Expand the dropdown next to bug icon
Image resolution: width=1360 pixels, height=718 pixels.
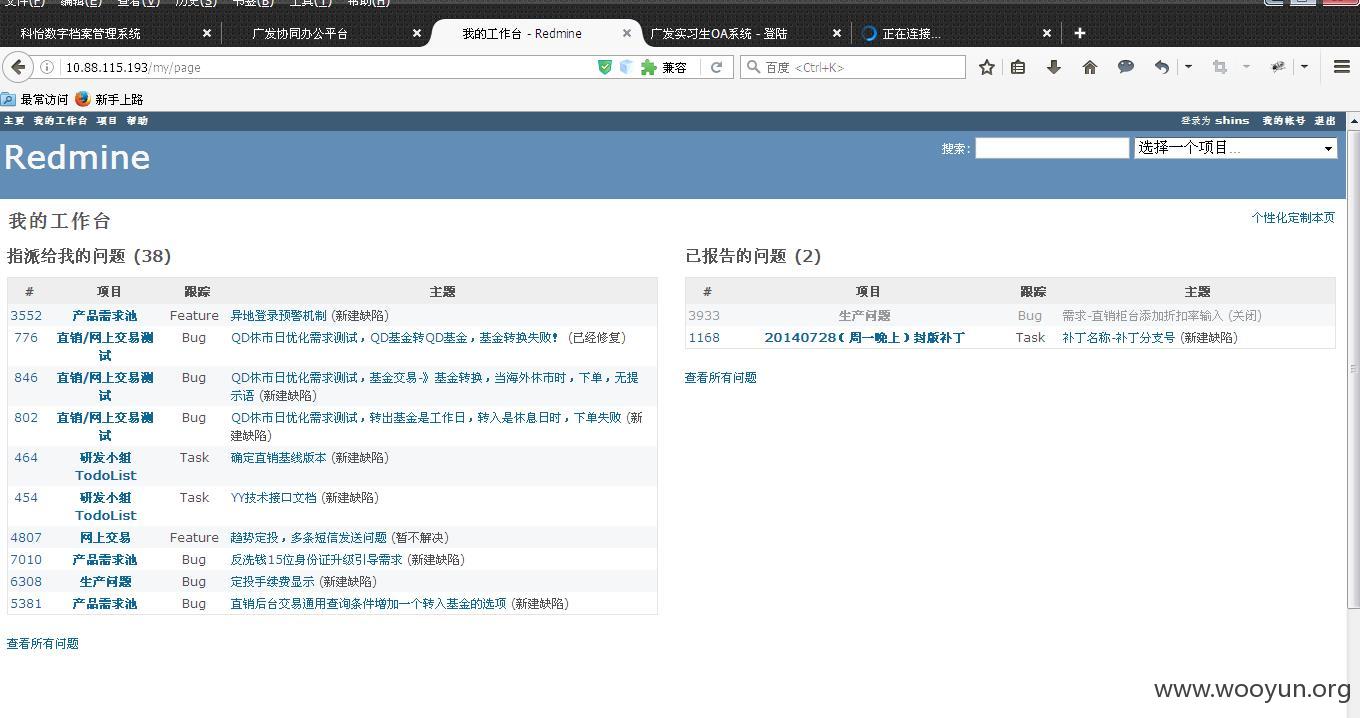pyautogui.click(x=1304, y=67)
